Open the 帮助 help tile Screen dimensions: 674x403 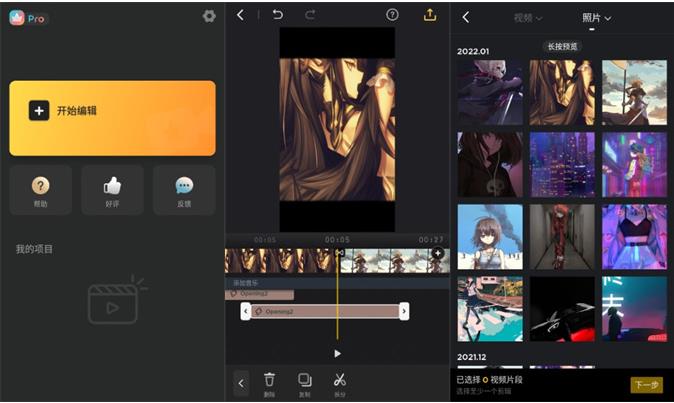(40, 190)
